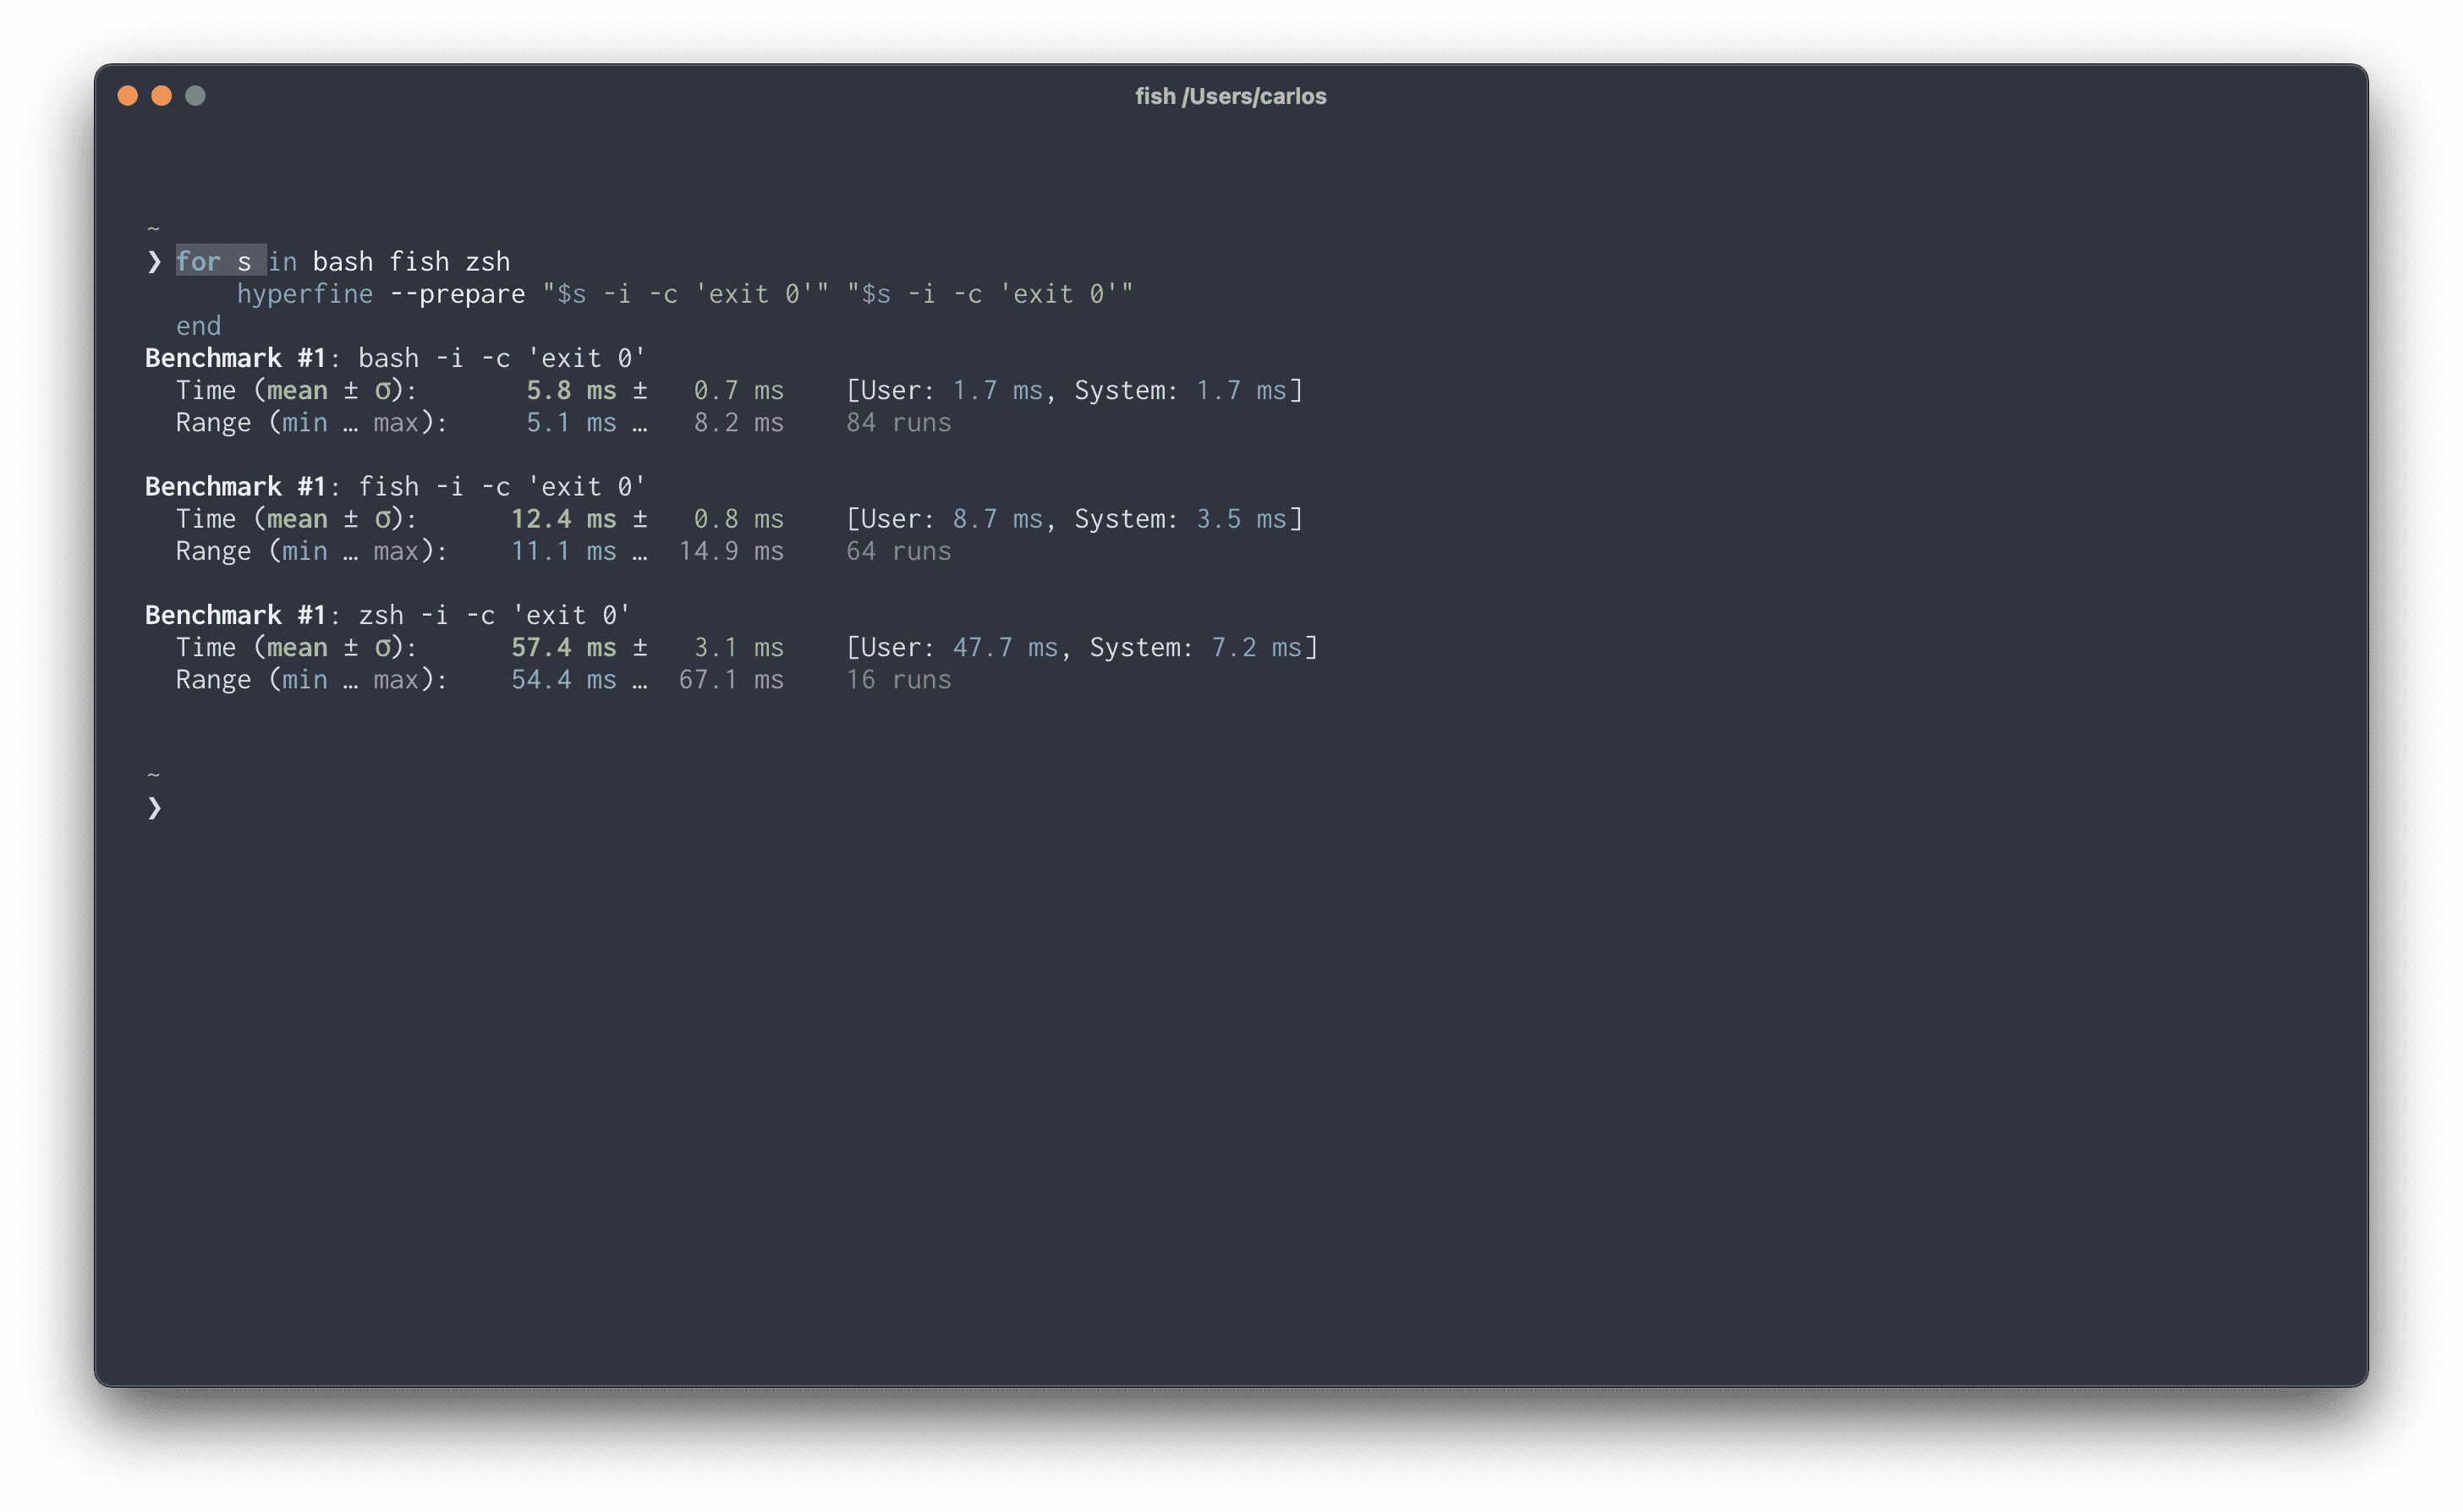2463x1512 pixels.
Task: Select the '12.4 ms' mean value
Action: click(564, 518)
